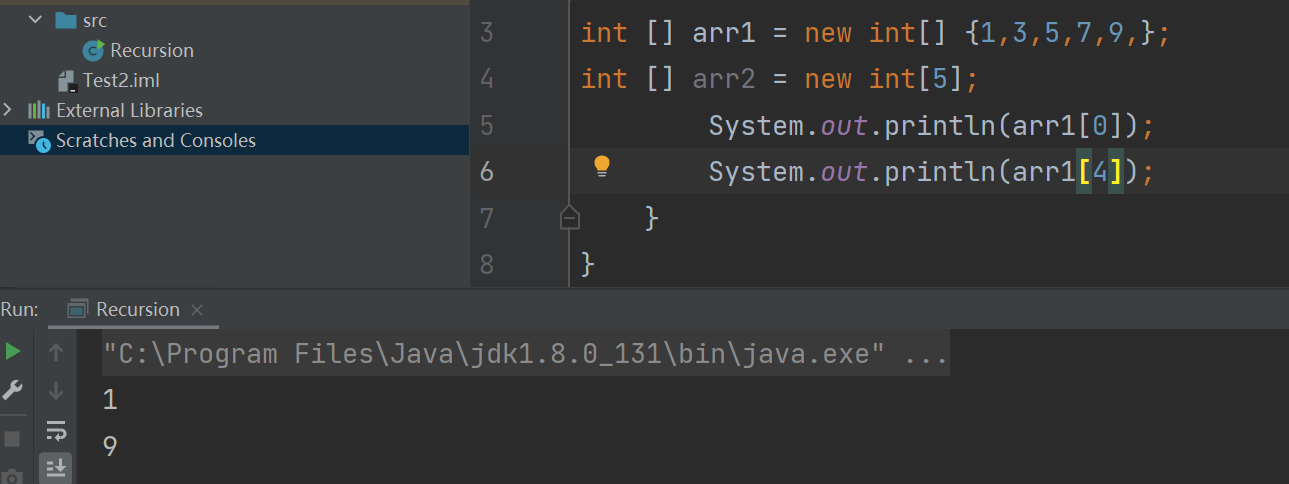Image resolution: width=1289 pixels, height=484 pixels.
Task: Collapse code block with fold marker
Action: click(569, 217)
